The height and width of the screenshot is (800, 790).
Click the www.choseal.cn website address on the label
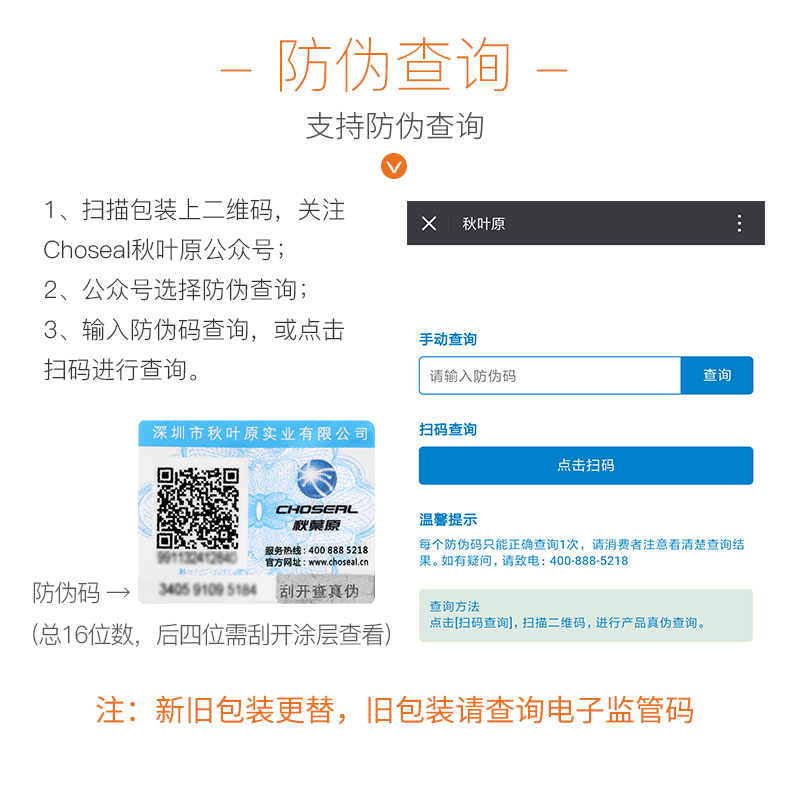[x=338, y=562]
